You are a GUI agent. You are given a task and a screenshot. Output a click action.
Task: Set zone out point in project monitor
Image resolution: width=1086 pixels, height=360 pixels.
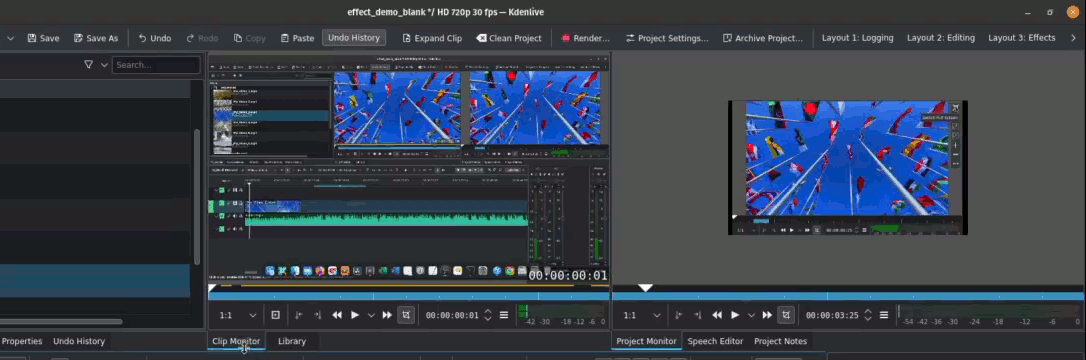(x=698, y=315)
